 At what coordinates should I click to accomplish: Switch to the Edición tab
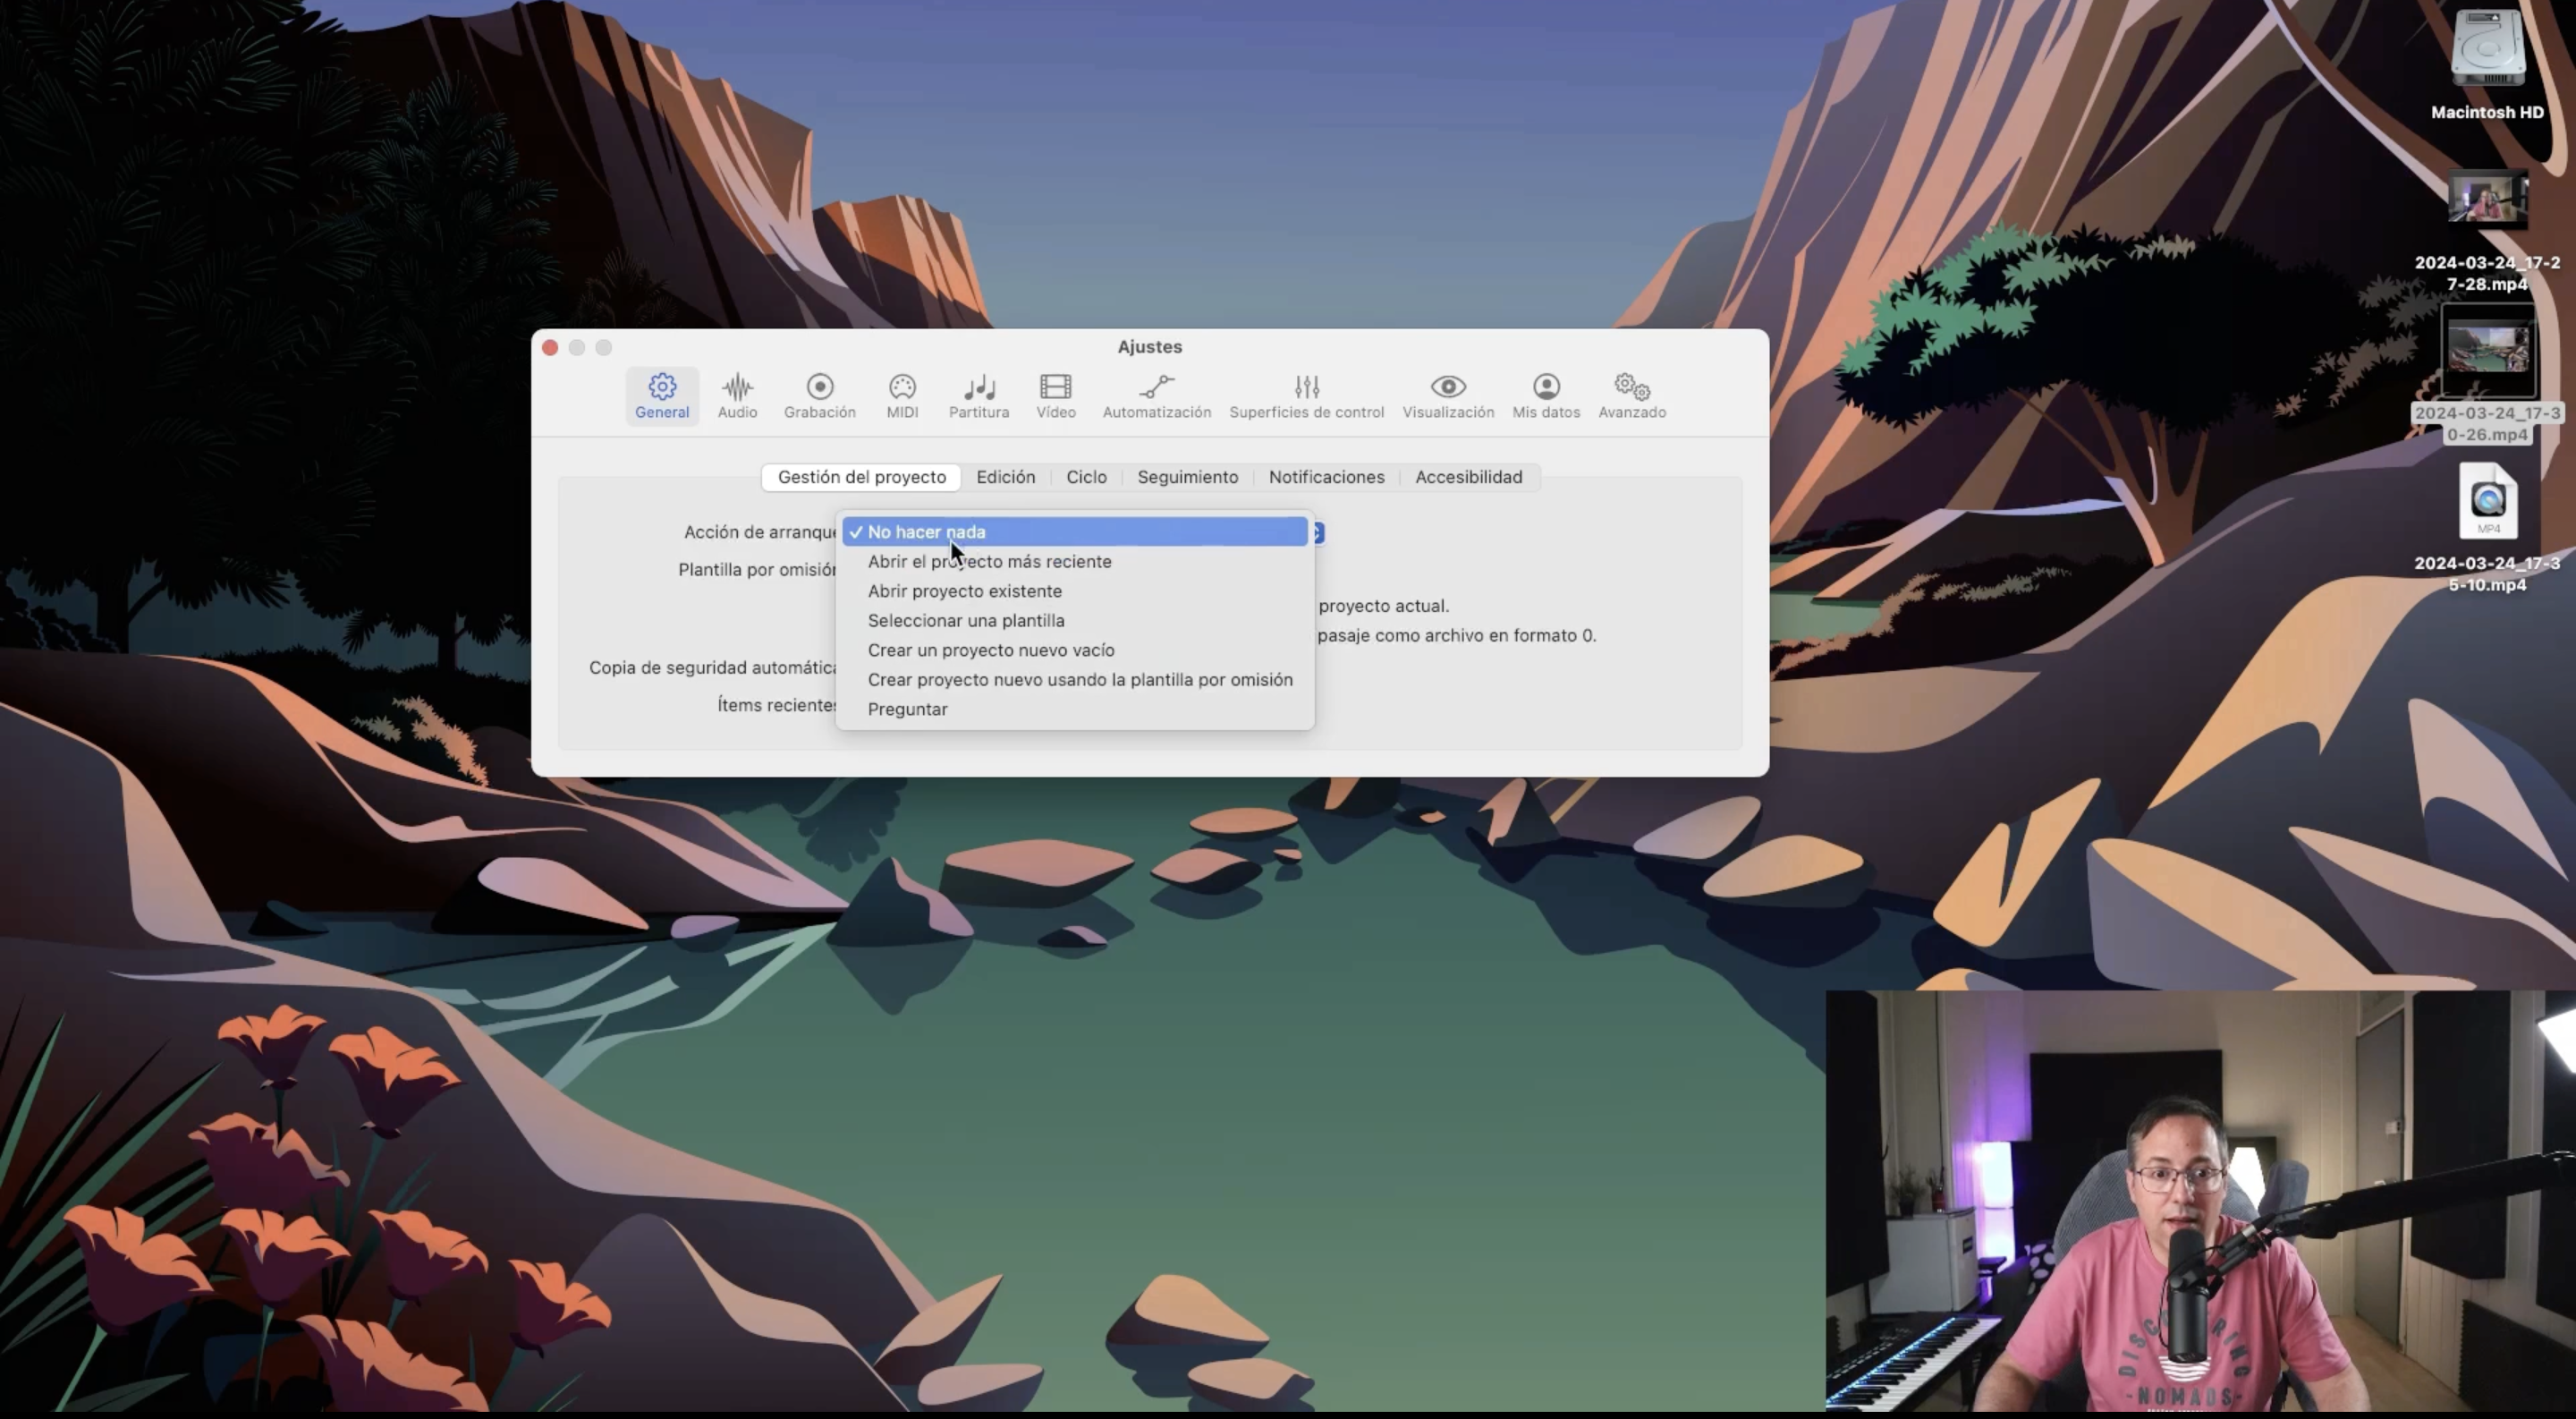pos(1005,477)
